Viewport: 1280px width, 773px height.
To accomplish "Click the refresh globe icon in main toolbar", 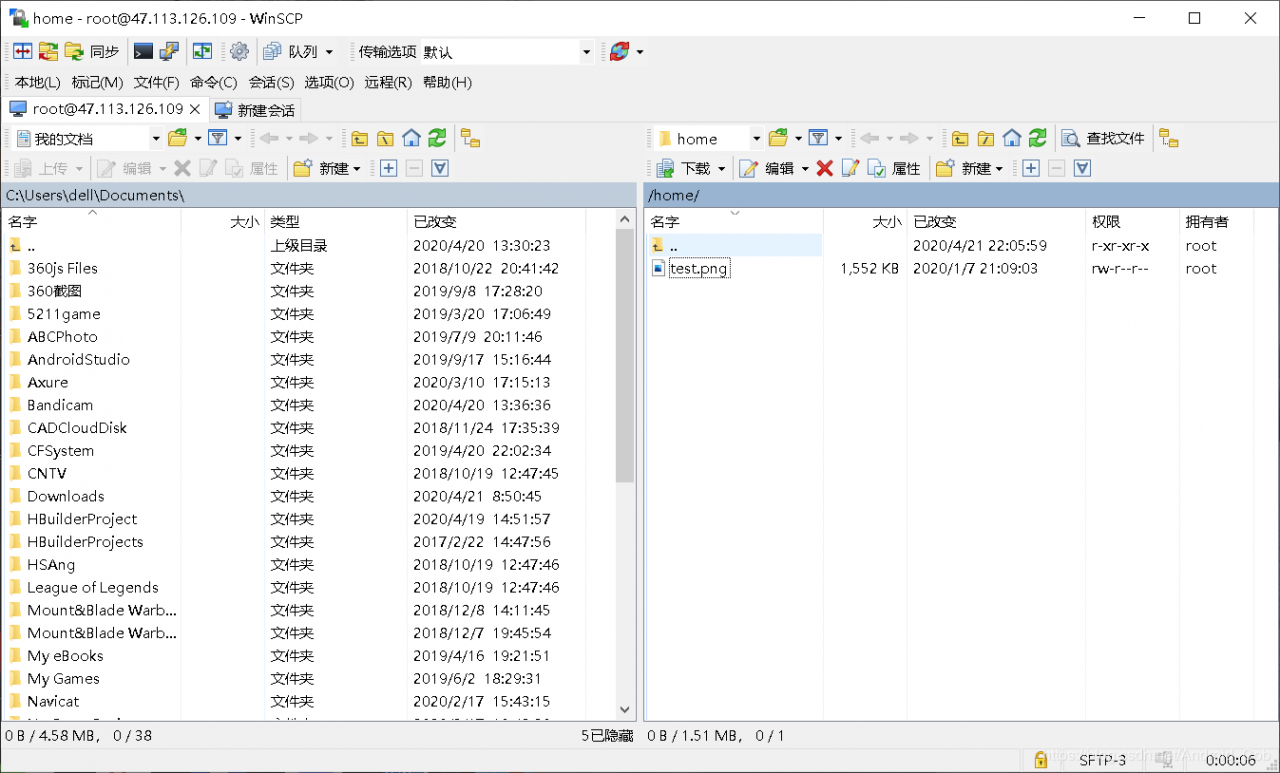I will pyautogui.click(x=620, y=51).
